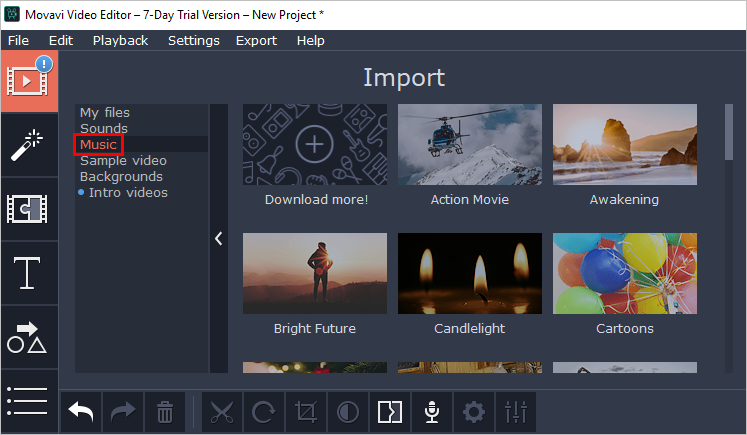Select Backgrounds category
The image size is (747, 435).
(141, 176)
